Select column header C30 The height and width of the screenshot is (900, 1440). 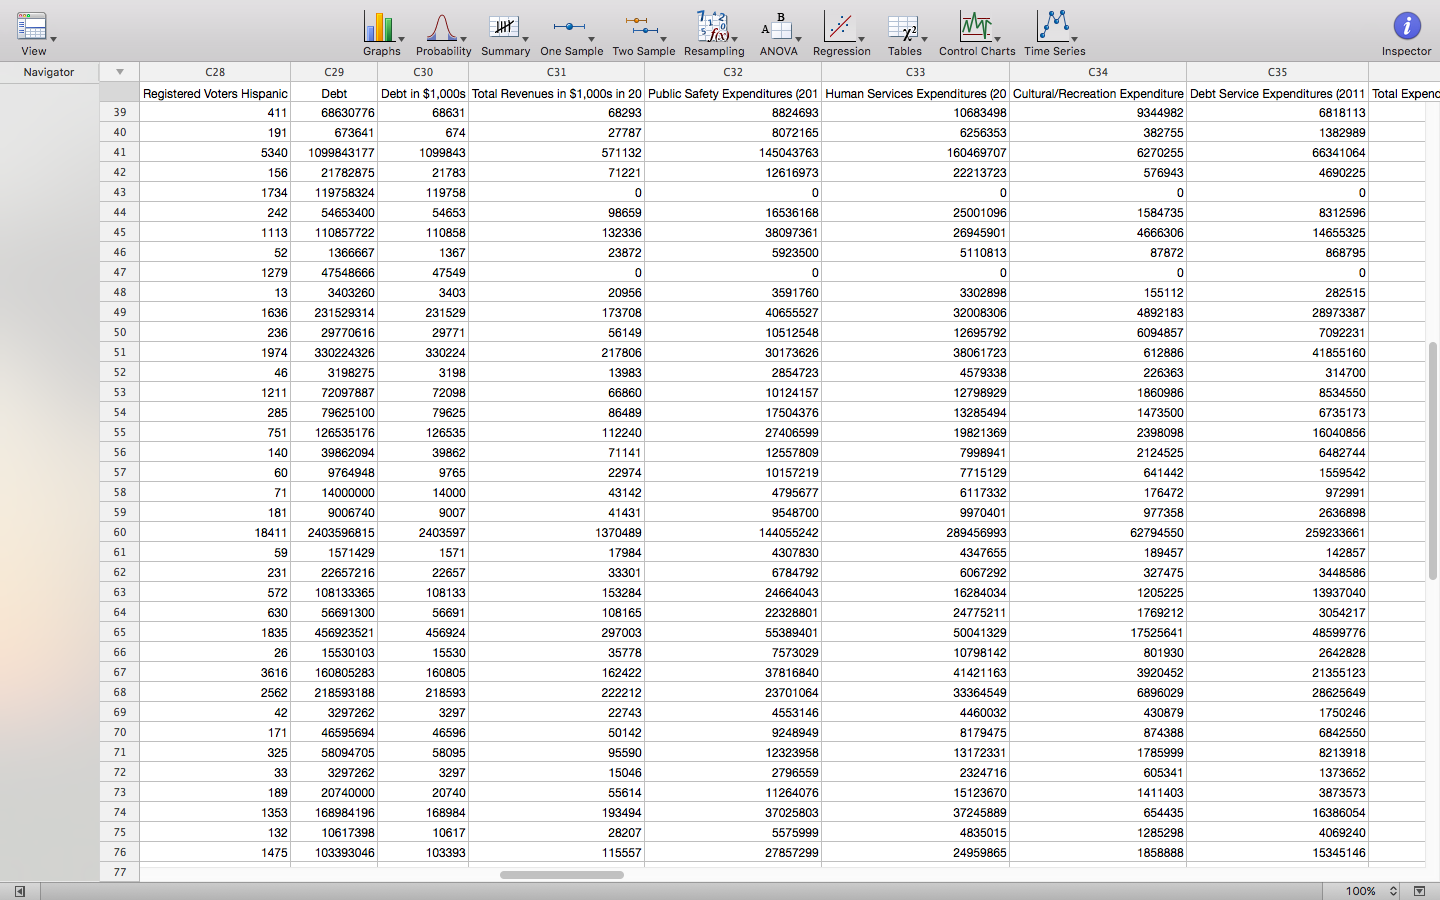point(423,72)
